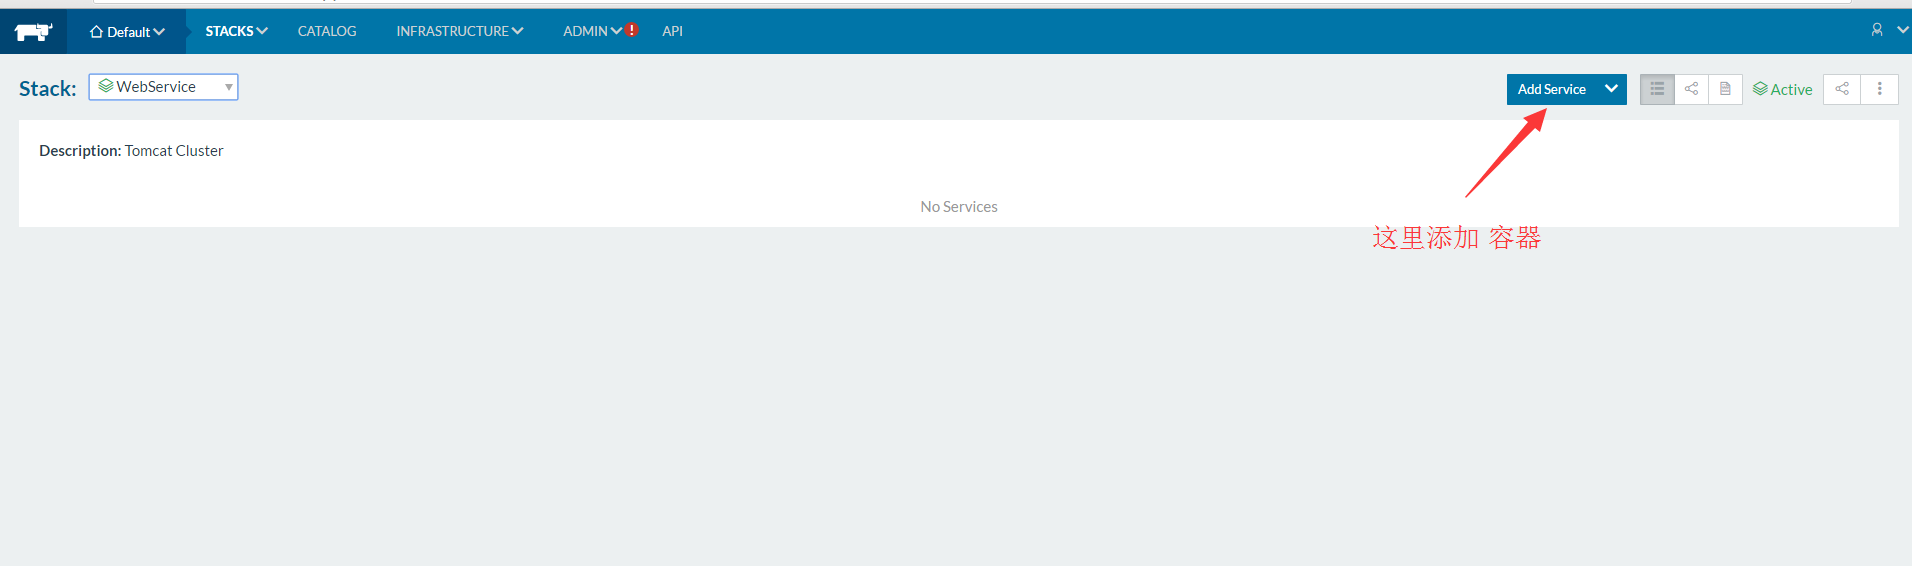Open the ADMIN menu

click(x=591, y=31)
